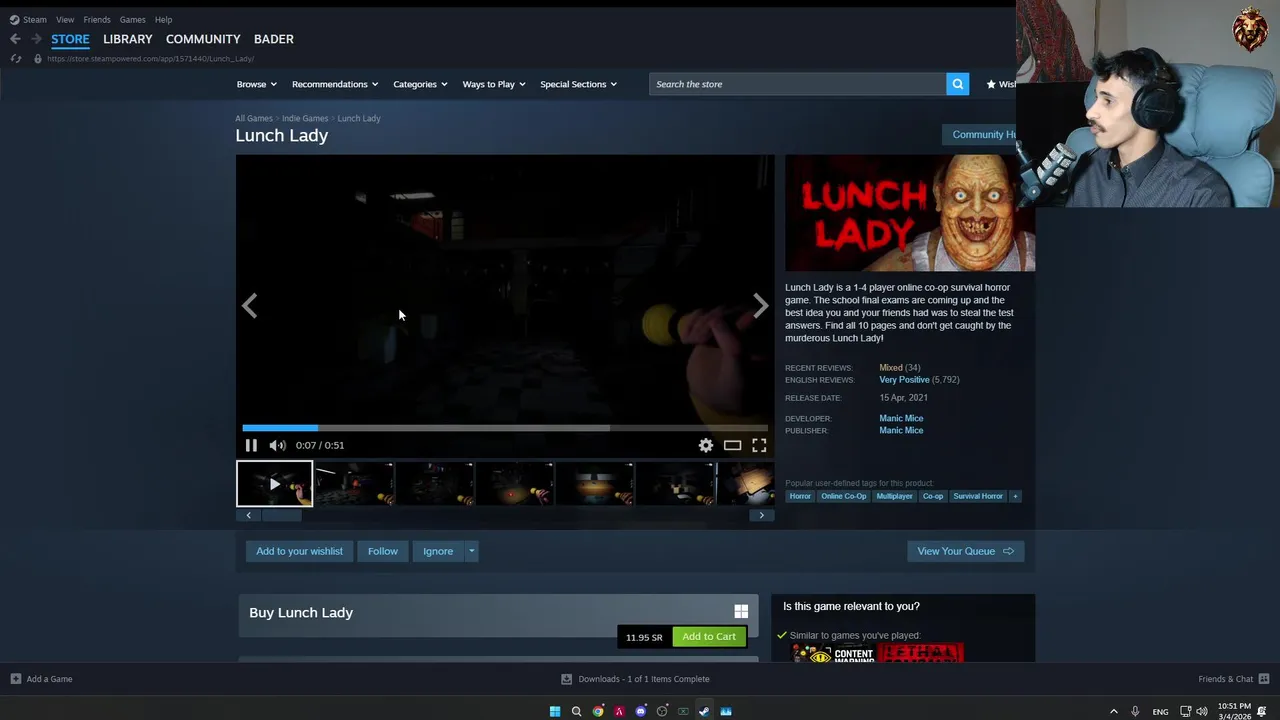Switch to the COMMUNITY tab
Viewport: 1280px width, 720px height.
tap(203, 39)
